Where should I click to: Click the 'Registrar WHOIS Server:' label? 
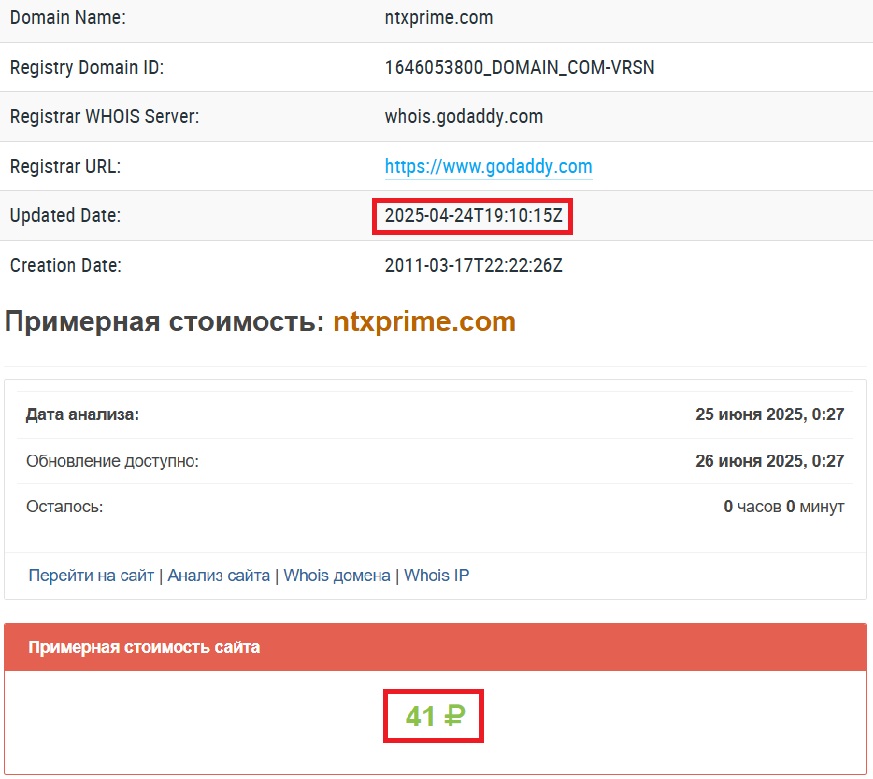(104, 117)
